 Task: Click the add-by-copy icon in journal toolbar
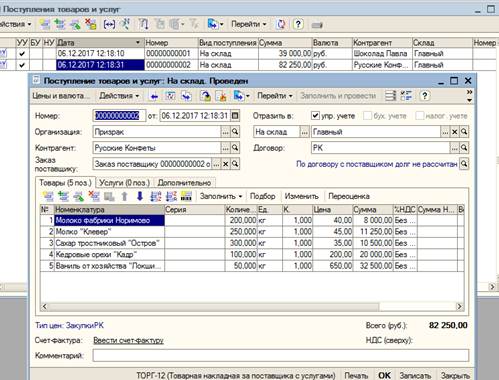tap(60, 24)
